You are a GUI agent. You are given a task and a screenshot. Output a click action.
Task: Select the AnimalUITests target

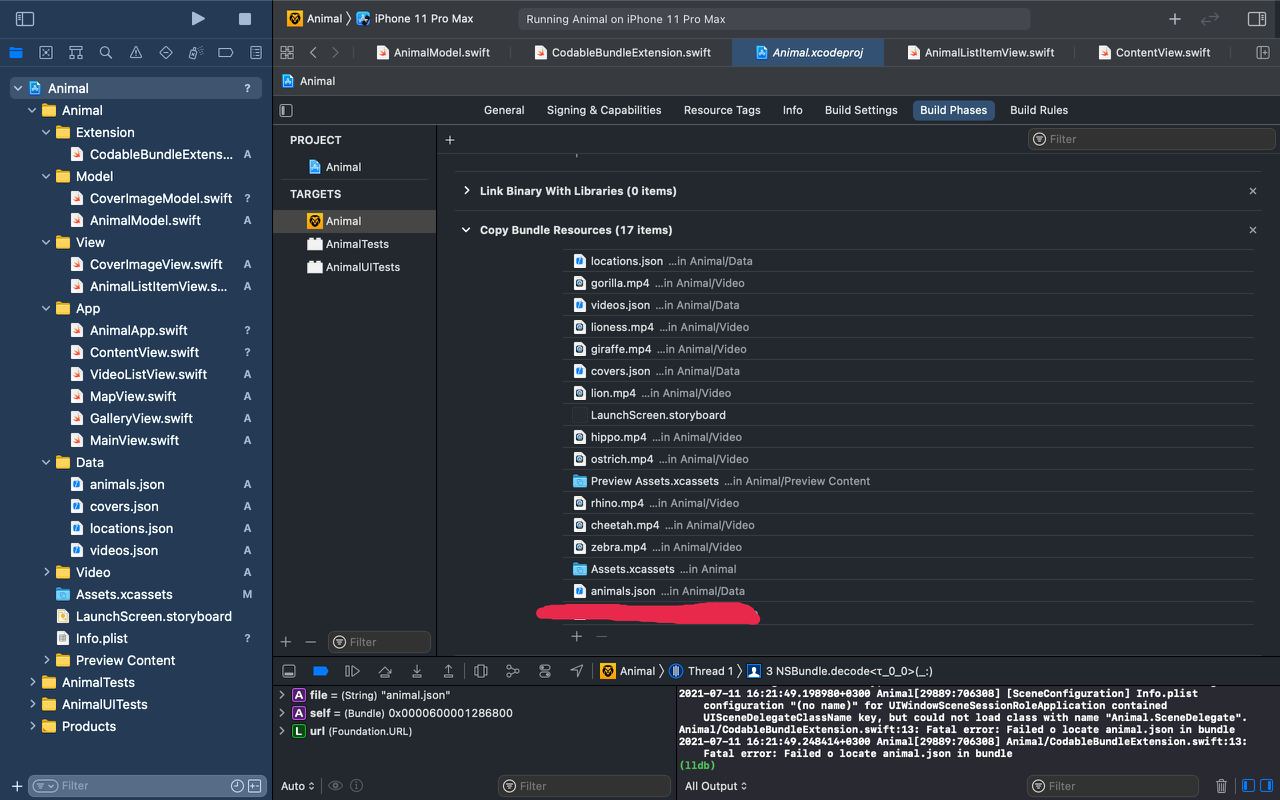(x=354, y=267)
